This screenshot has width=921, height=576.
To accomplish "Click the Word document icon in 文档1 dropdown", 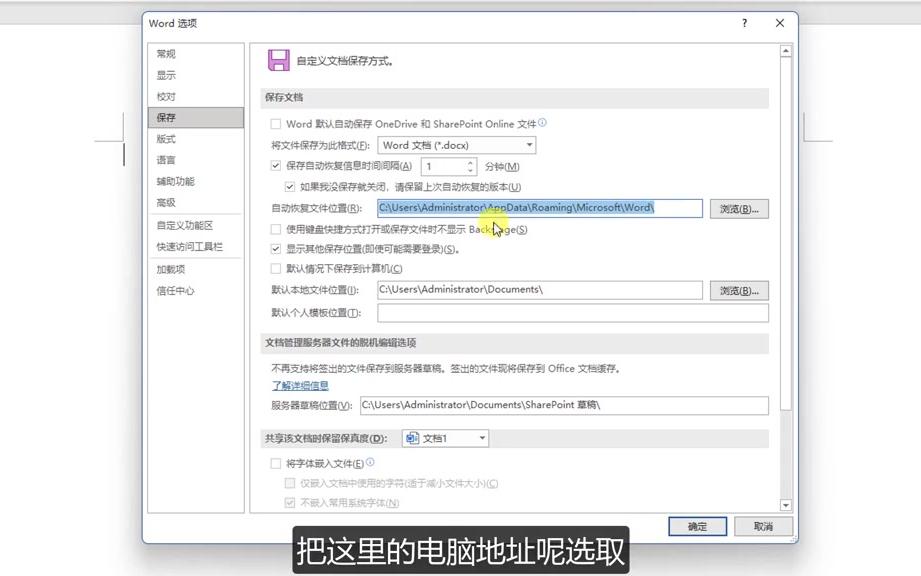I will pyautogui.click(x=412, y=438).
